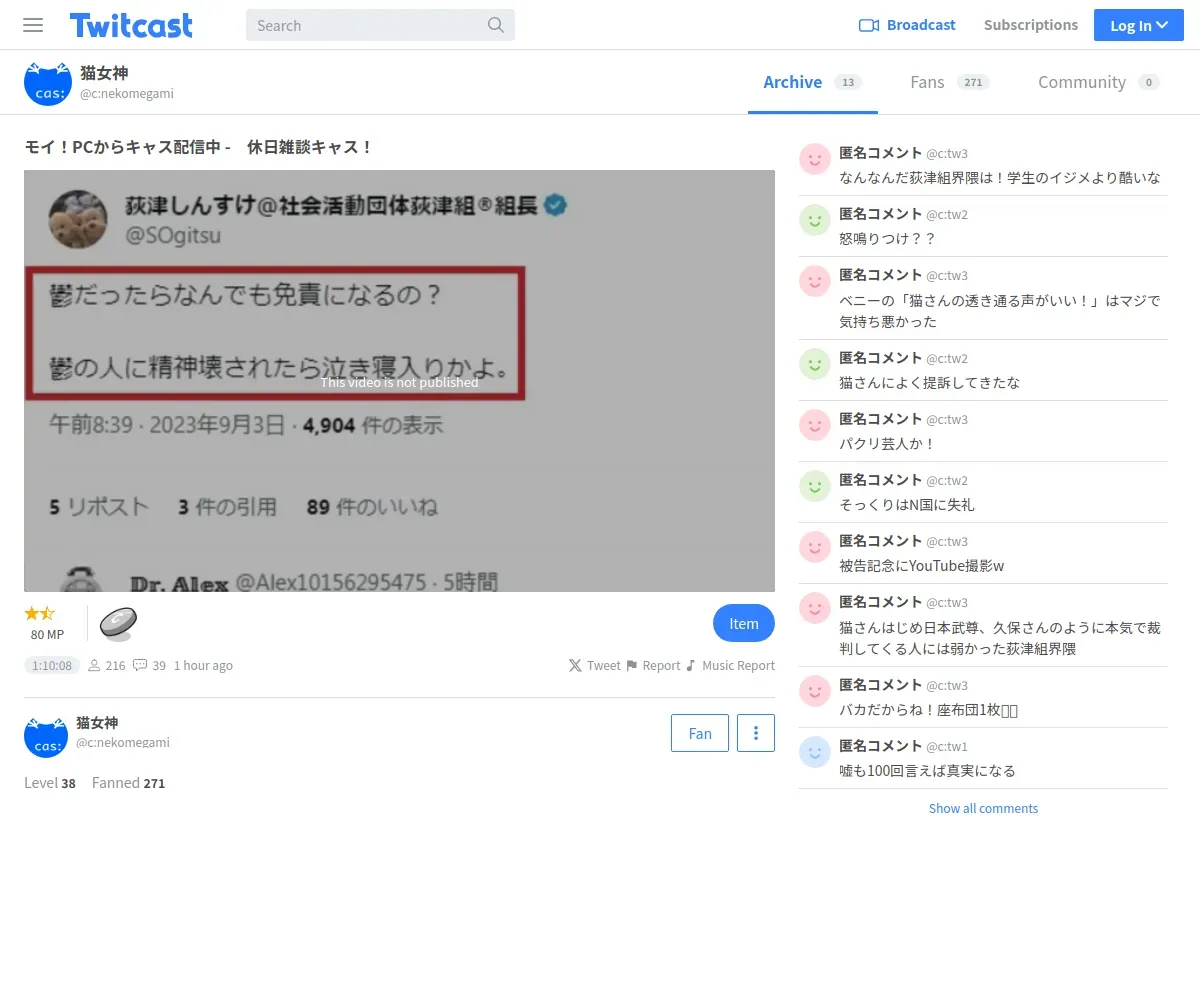Viewport: 1200px width, 1000px height.
Task: Click the blue Item button
Action: [x=744, y=623]
